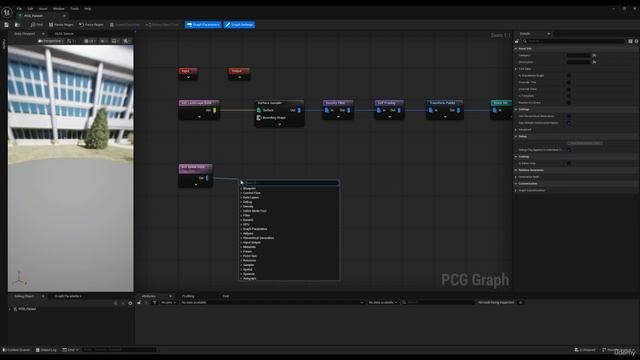This screenshot has height=360, width=640.
Task: Click Out pin on Get Landscape Data node
Action: (x=215, y=110)
